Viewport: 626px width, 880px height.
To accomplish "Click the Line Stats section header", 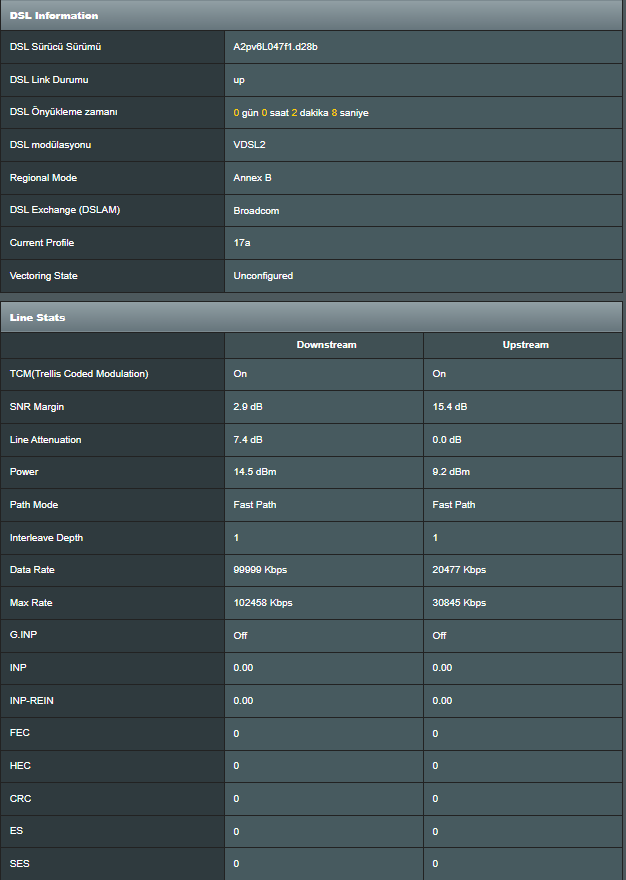I will tap(312, 317).
